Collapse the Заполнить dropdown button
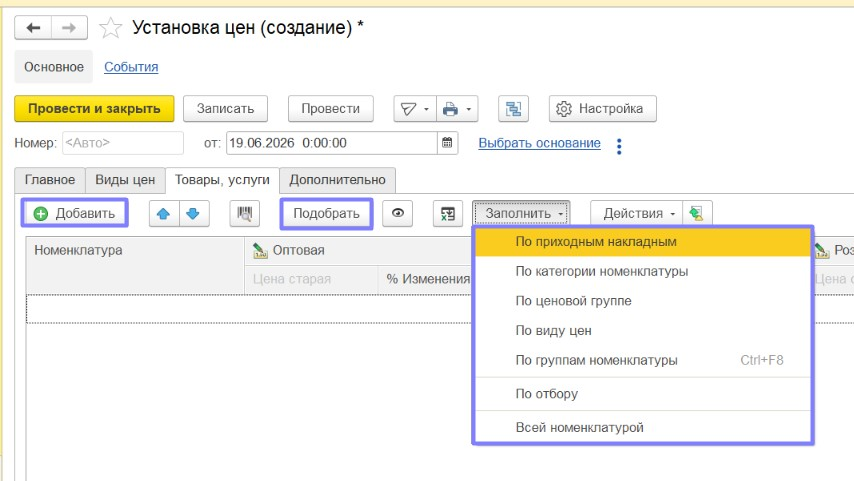 [x=521, y=214]
